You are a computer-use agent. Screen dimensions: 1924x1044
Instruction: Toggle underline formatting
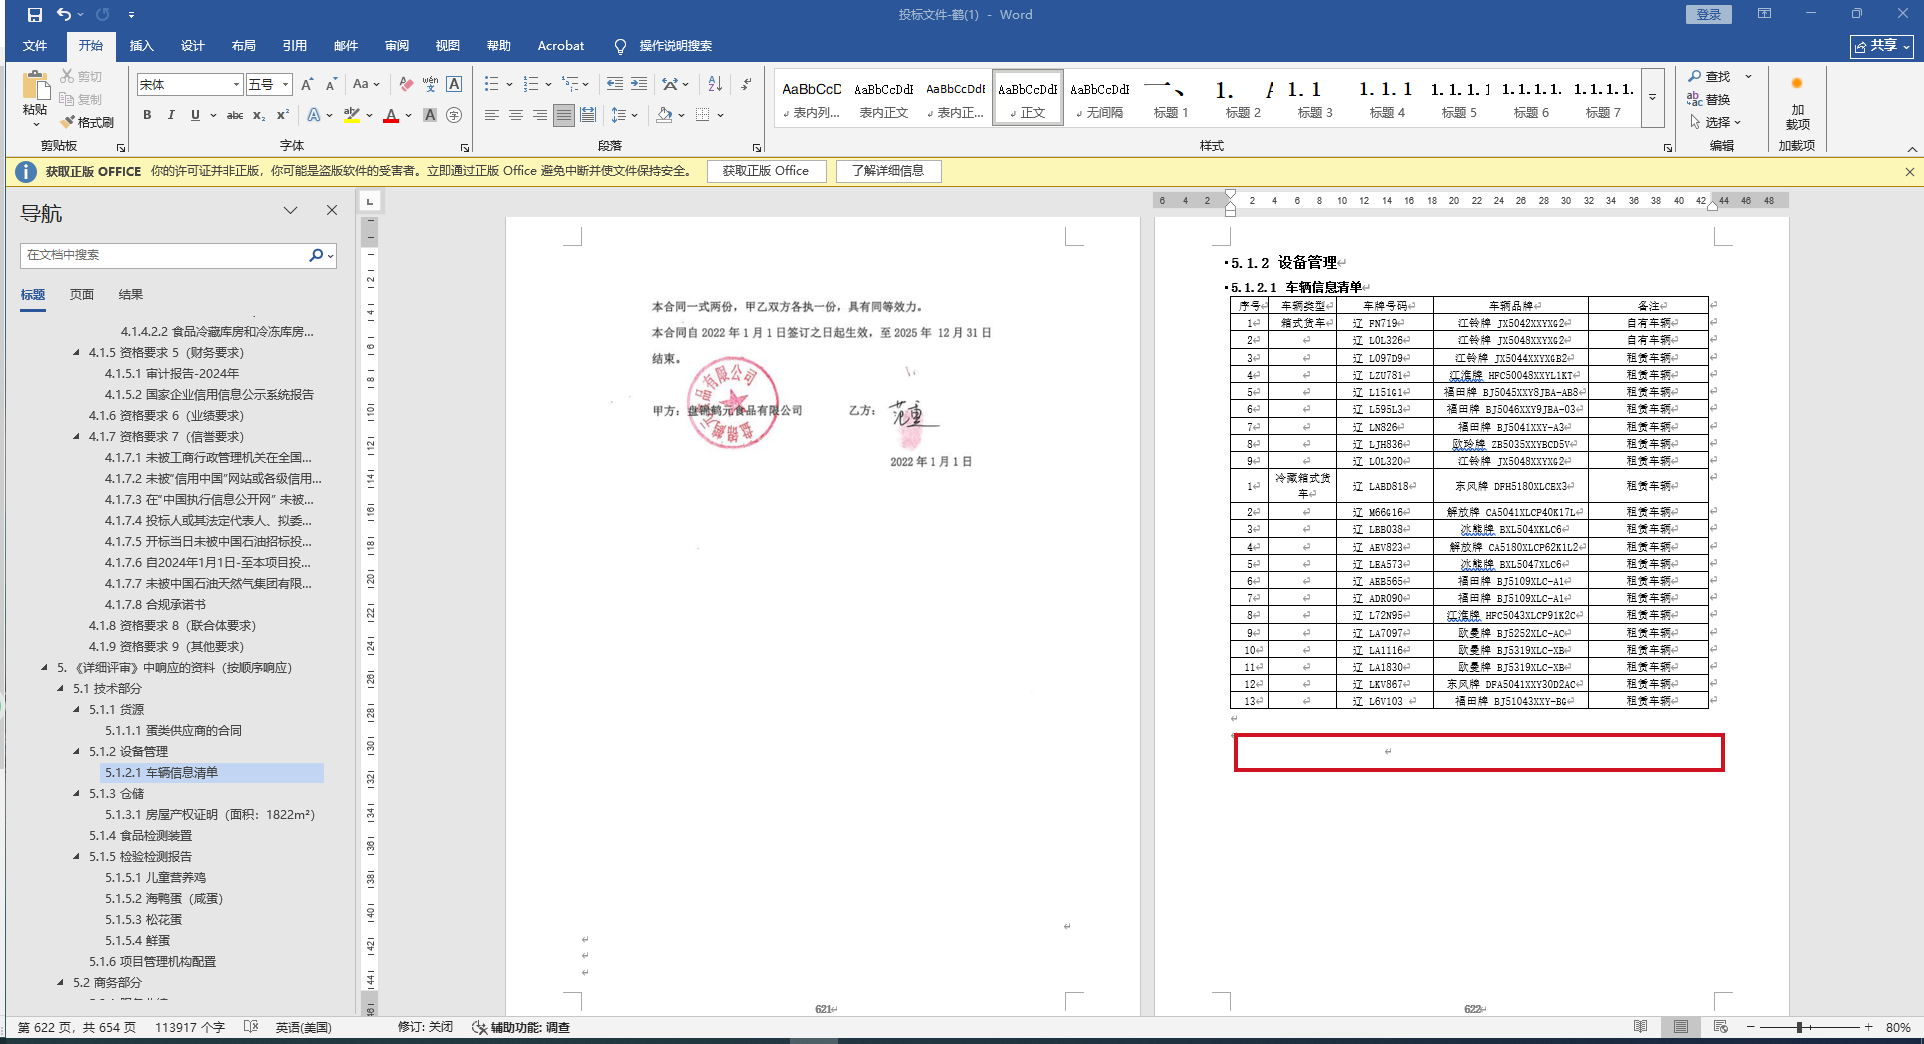(195, 115)
